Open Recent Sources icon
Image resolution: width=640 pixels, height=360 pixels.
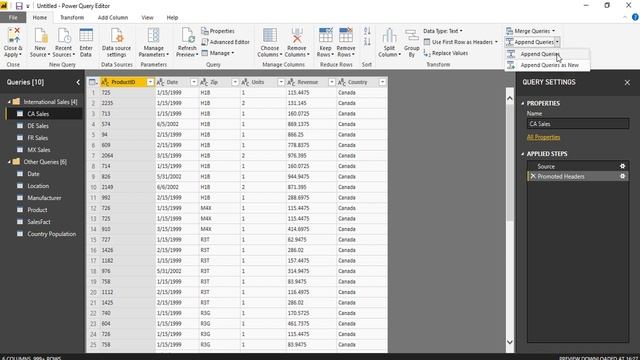(x=64, y=36)
